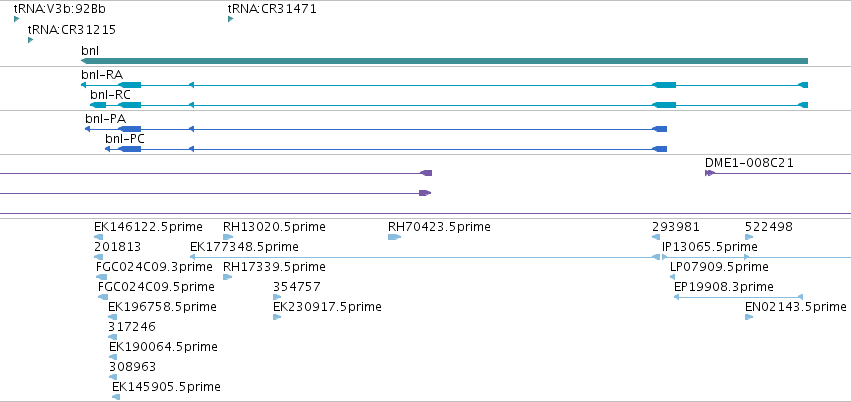Click the 293981 feature arrow
The height and width of the screenshot is (402, 851).
656,237
